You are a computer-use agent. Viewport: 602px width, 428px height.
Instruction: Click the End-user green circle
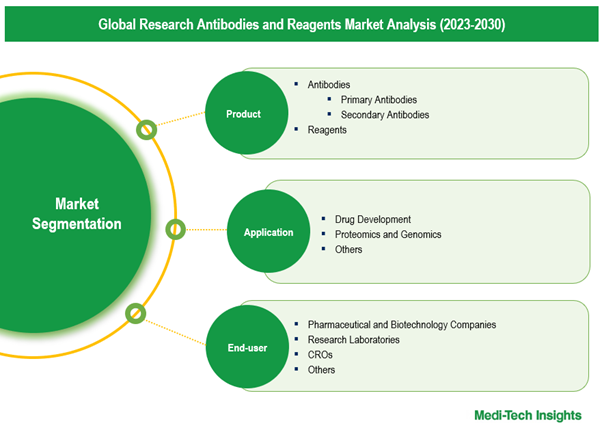(247, 347)
